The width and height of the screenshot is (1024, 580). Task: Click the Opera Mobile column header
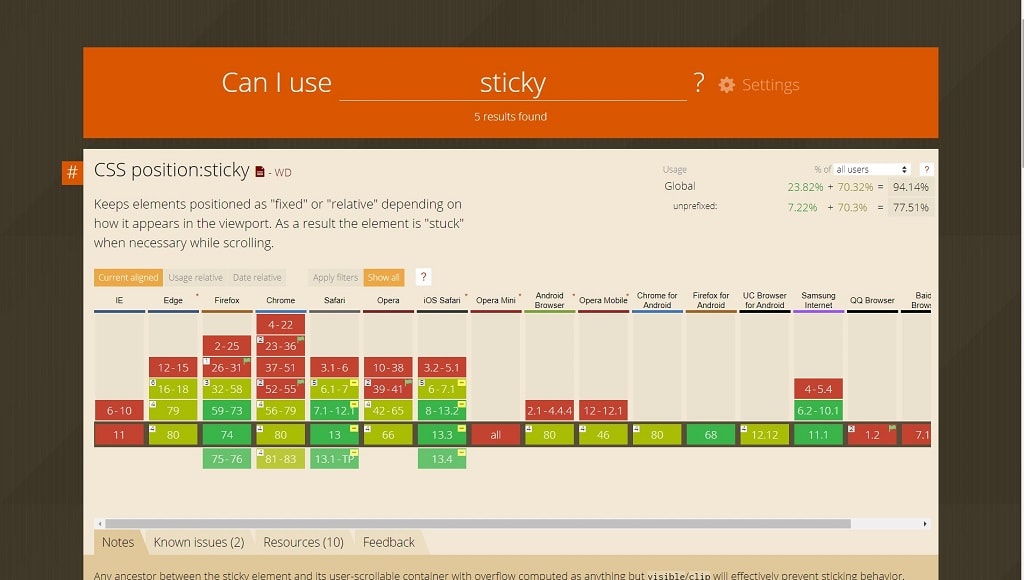[603, 300]
